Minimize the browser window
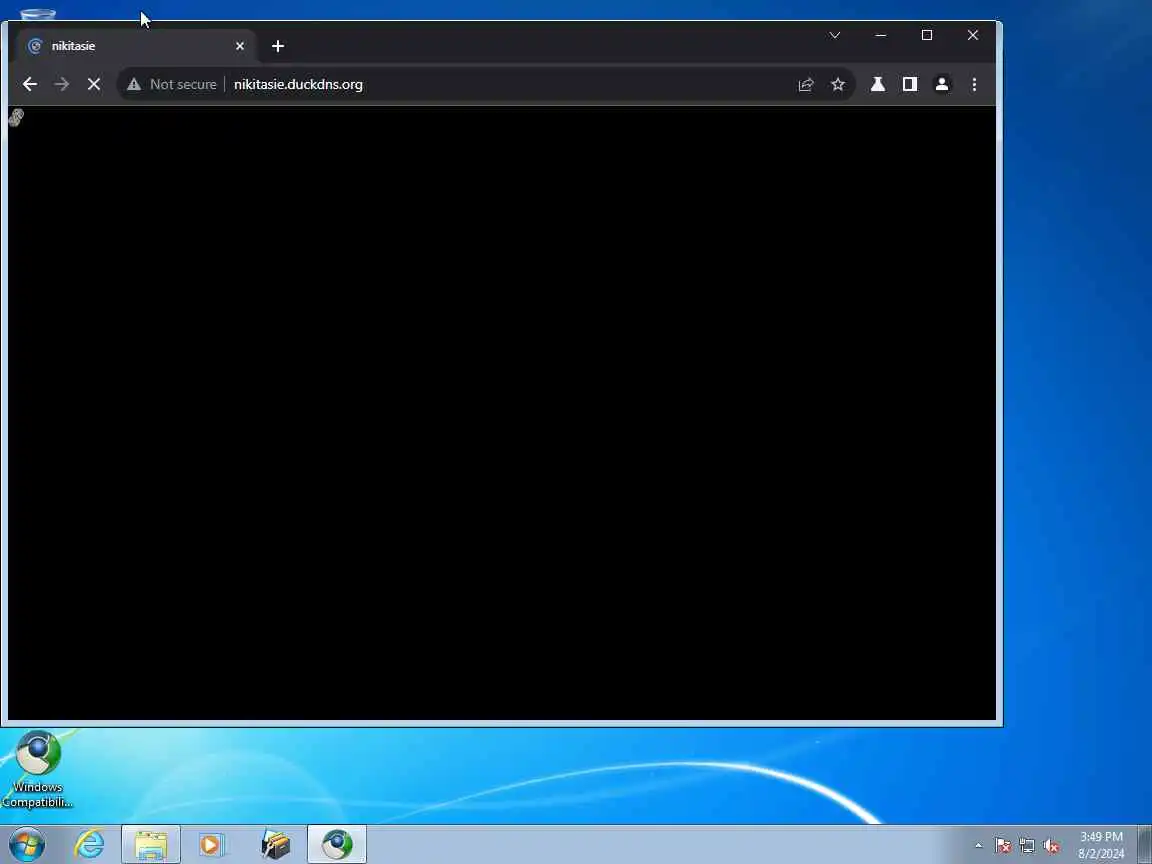This screenshot has width=1152, height=864. coord(881,35)
